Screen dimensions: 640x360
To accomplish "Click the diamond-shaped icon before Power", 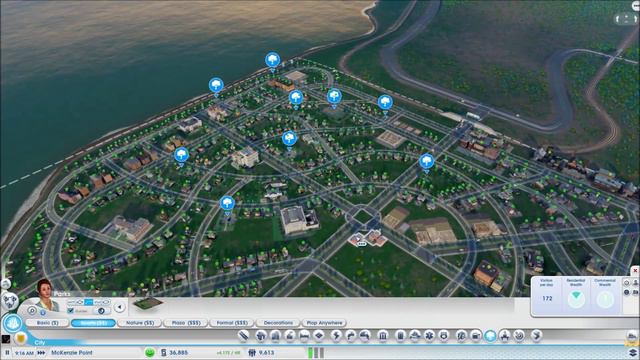I will point(319,336).
